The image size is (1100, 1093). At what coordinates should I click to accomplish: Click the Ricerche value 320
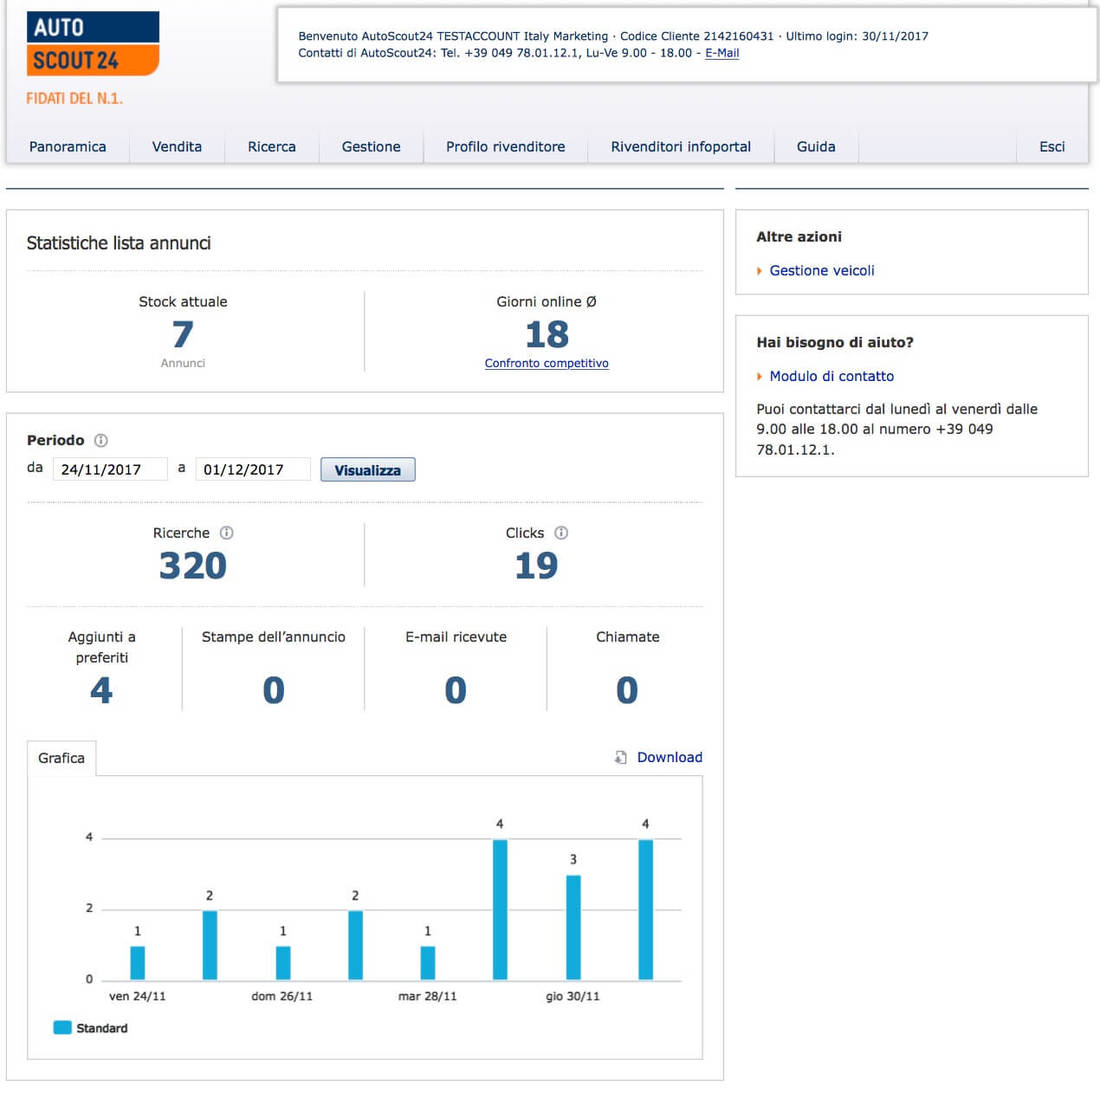pos(193,565)
